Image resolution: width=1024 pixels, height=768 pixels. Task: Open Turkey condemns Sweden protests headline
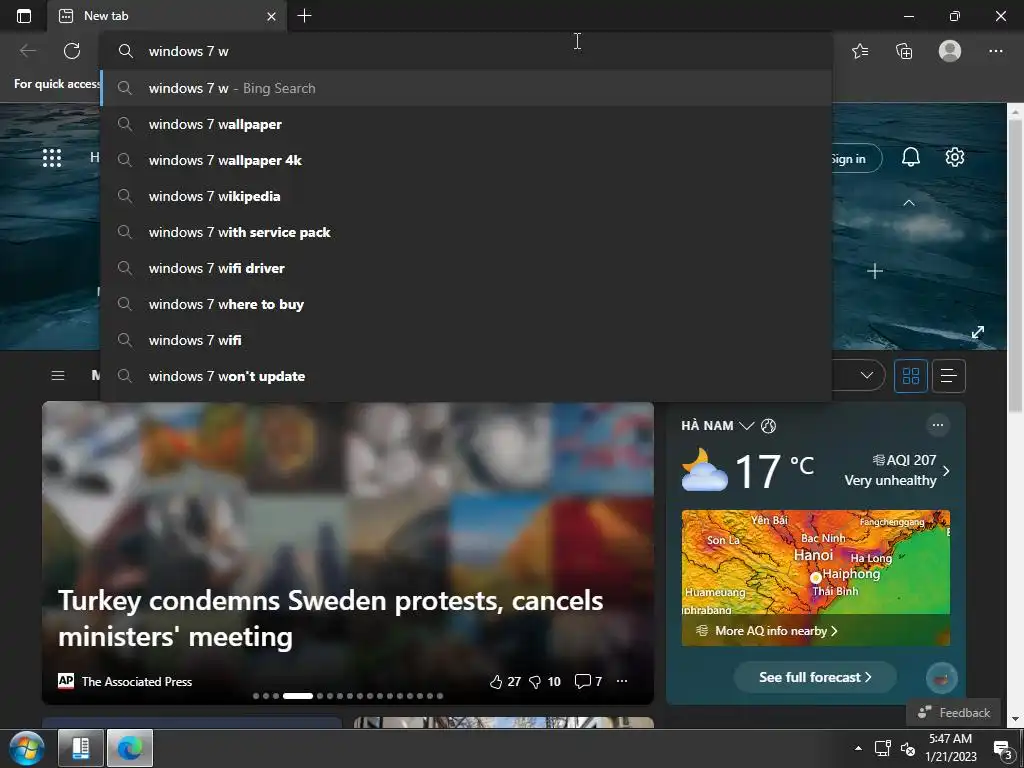[x=330, y=618]
